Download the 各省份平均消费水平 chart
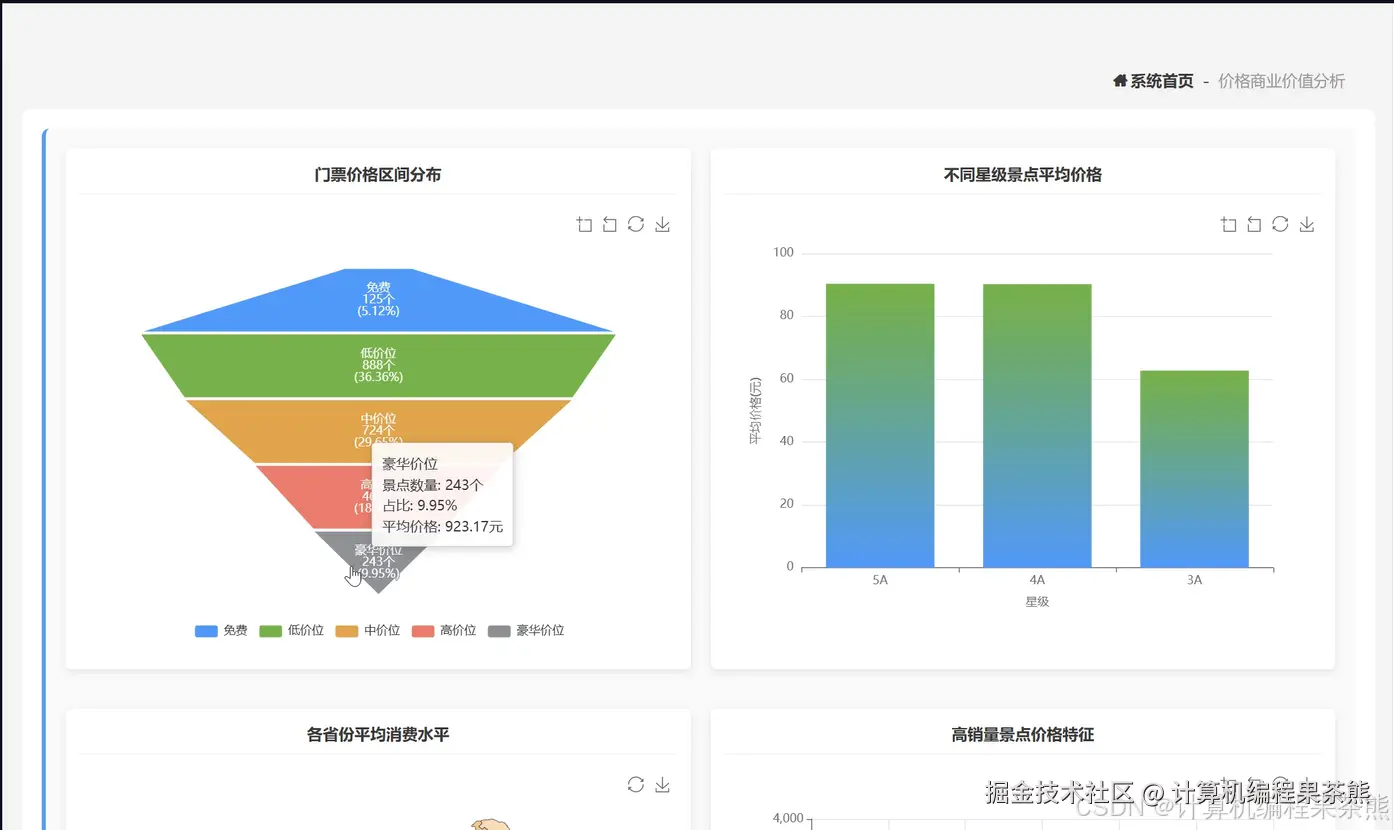The height and width of the screenshot is (830, 1394). [662, 785]
